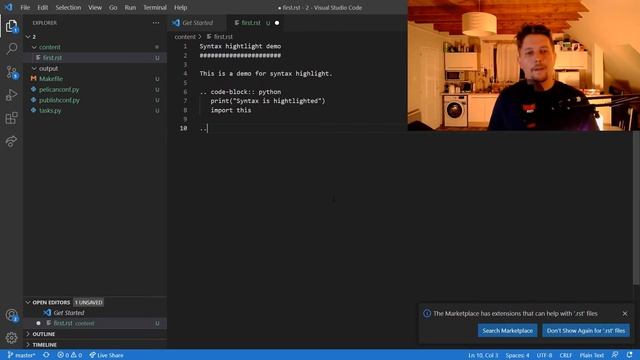
Task: Collapse the output folder
Action: tap(34, 69)
